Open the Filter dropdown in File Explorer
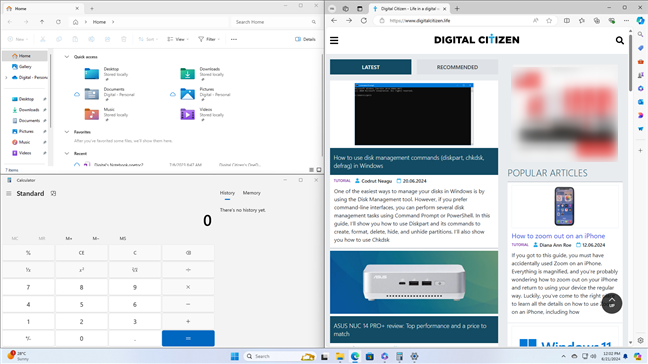Screen dimensions: 648x364 (x=209, y=39)
